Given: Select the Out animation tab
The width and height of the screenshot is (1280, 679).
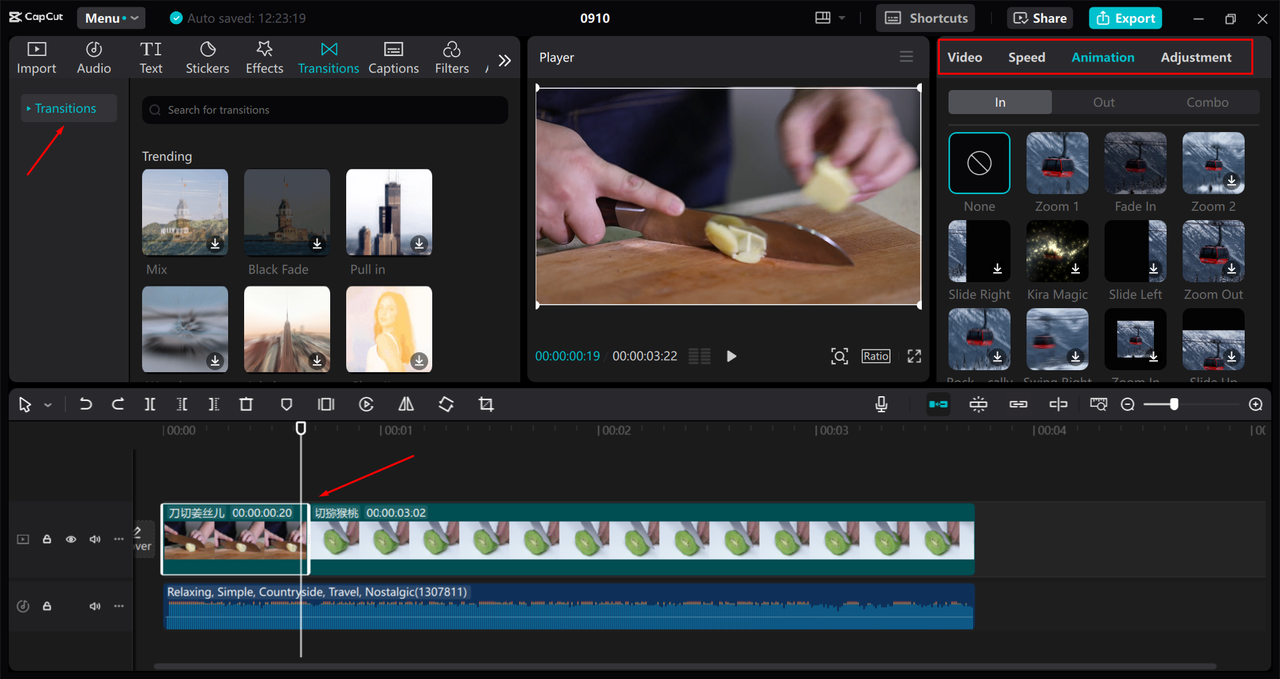Looking at the screenshot, I should click(x=1104, y=102).
